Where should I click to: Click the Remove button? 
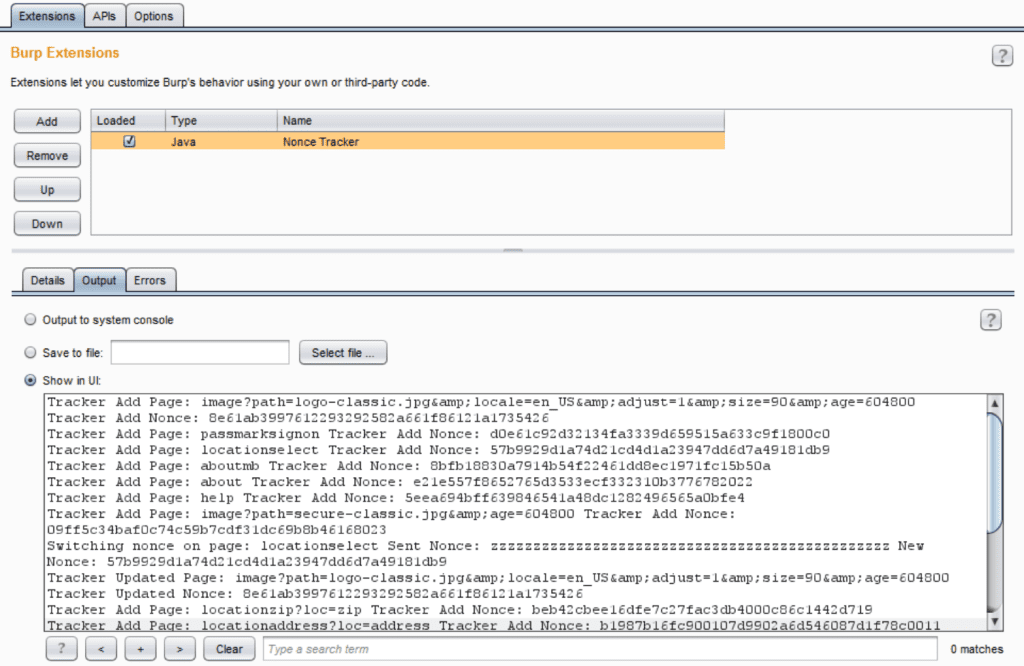[x=46, y=155]
